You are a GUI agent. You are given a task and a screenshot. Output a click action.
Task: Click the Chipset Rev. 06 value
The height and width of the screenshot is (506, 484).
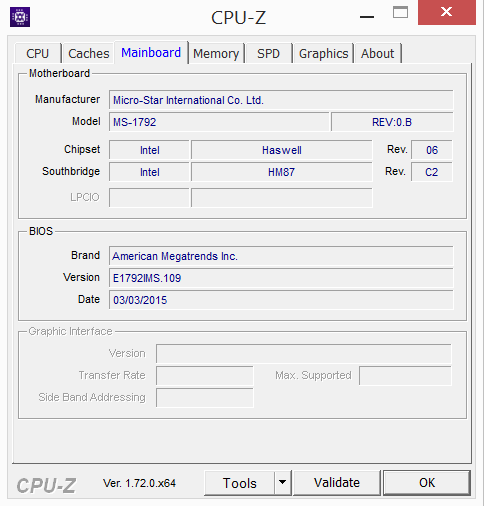[x=432, y=150]
